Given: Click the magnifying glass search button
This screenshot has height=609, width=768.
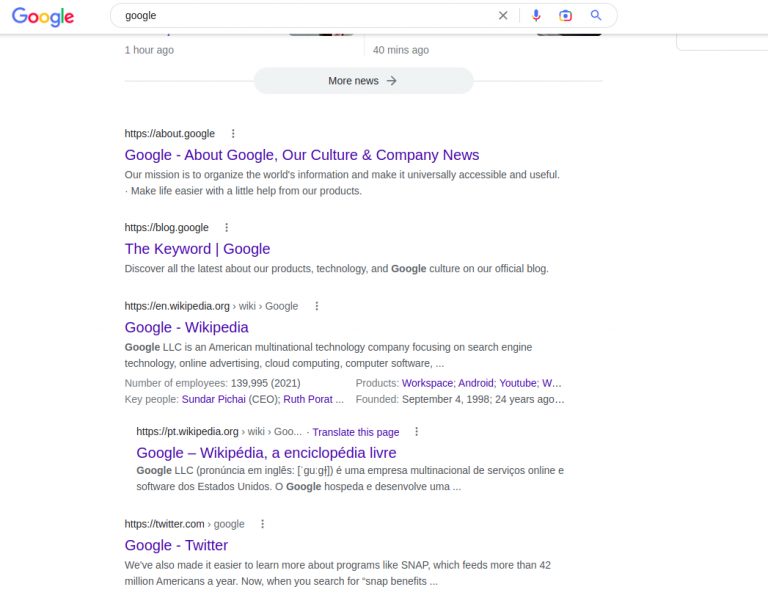Looking at the screenshot, I should coord(596,16).
